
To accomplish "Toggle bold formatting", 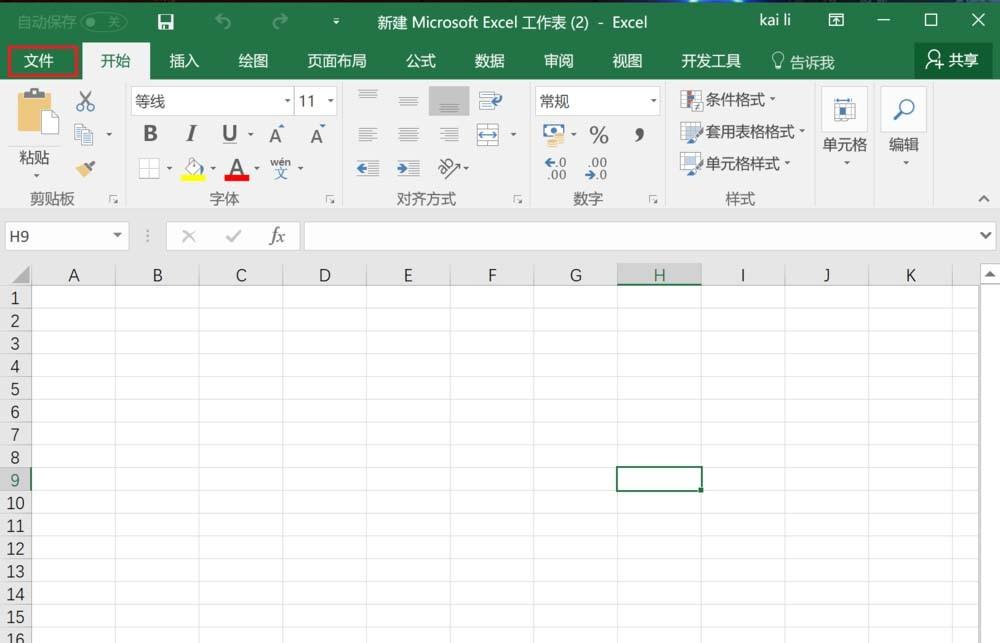I will pos(150,133).
